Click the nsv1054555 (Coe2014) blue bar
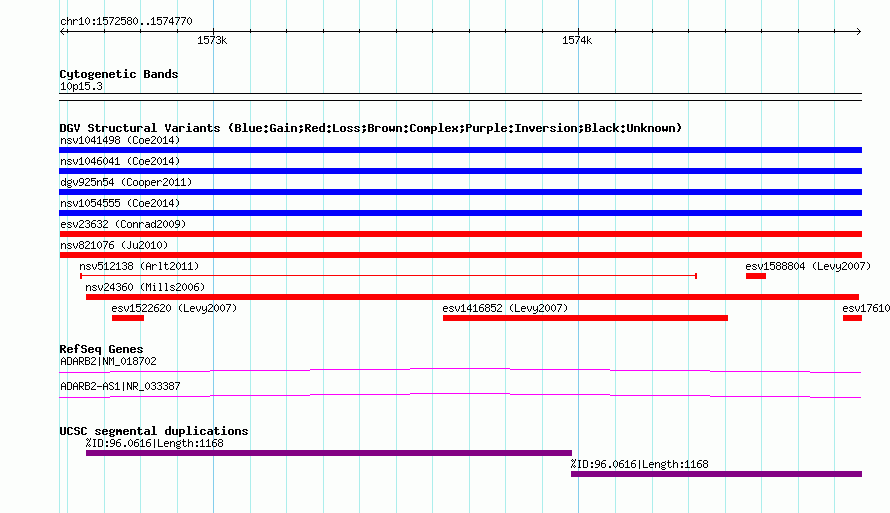Screen dimensions: 890x513 click(x=460, y=213)
